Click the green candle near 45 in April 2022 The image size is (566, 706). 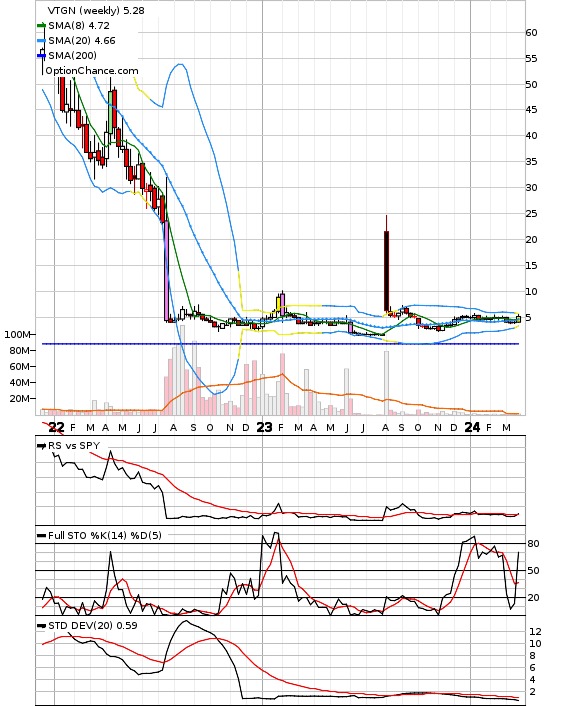(110, 104)
